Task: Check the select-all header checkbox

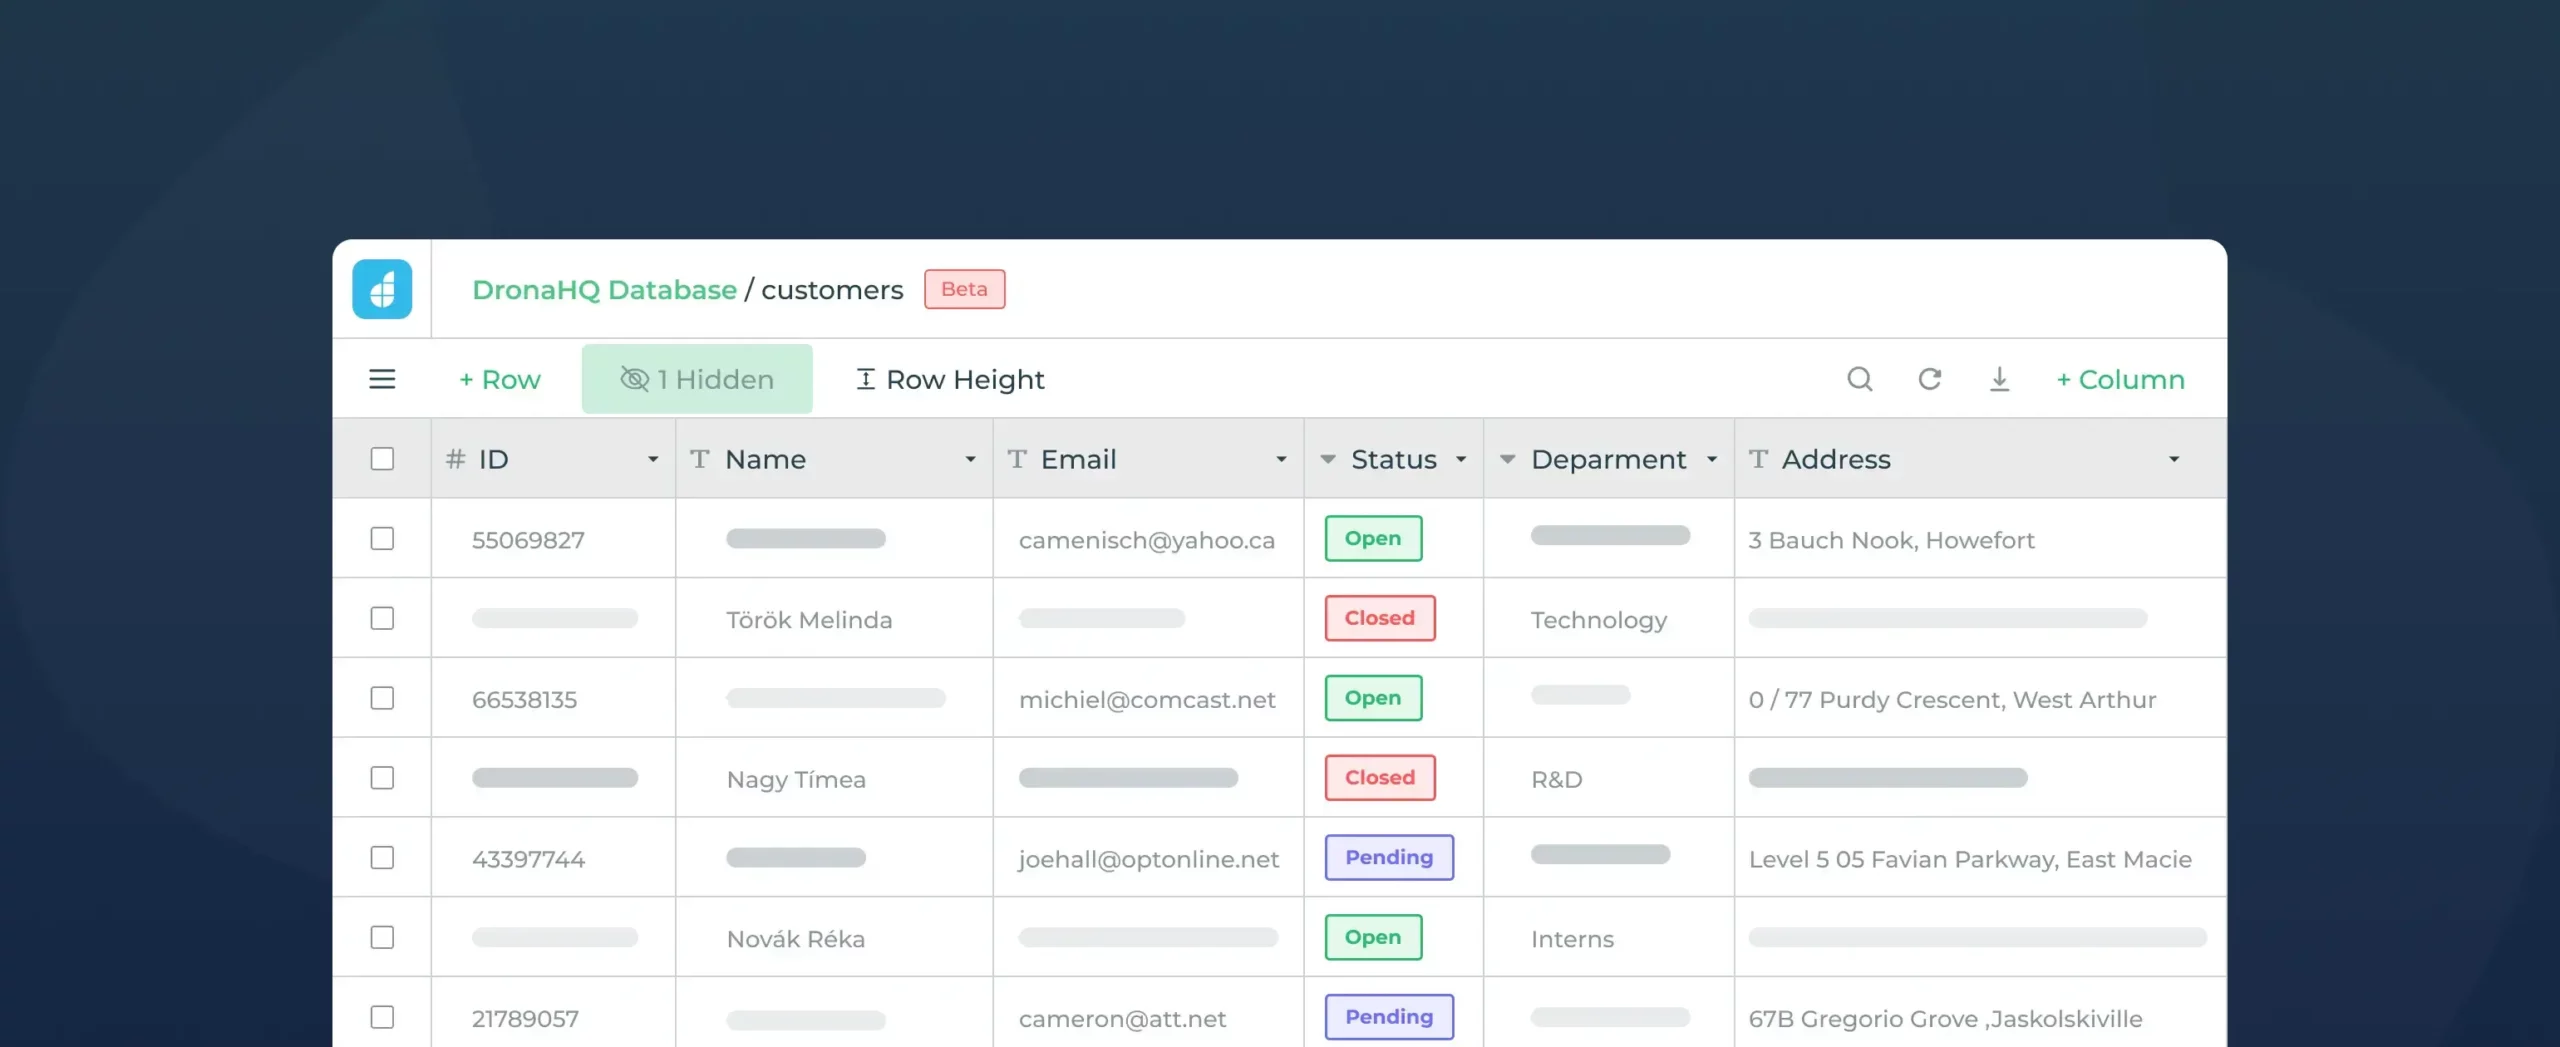Action: [x=382, y=459]
